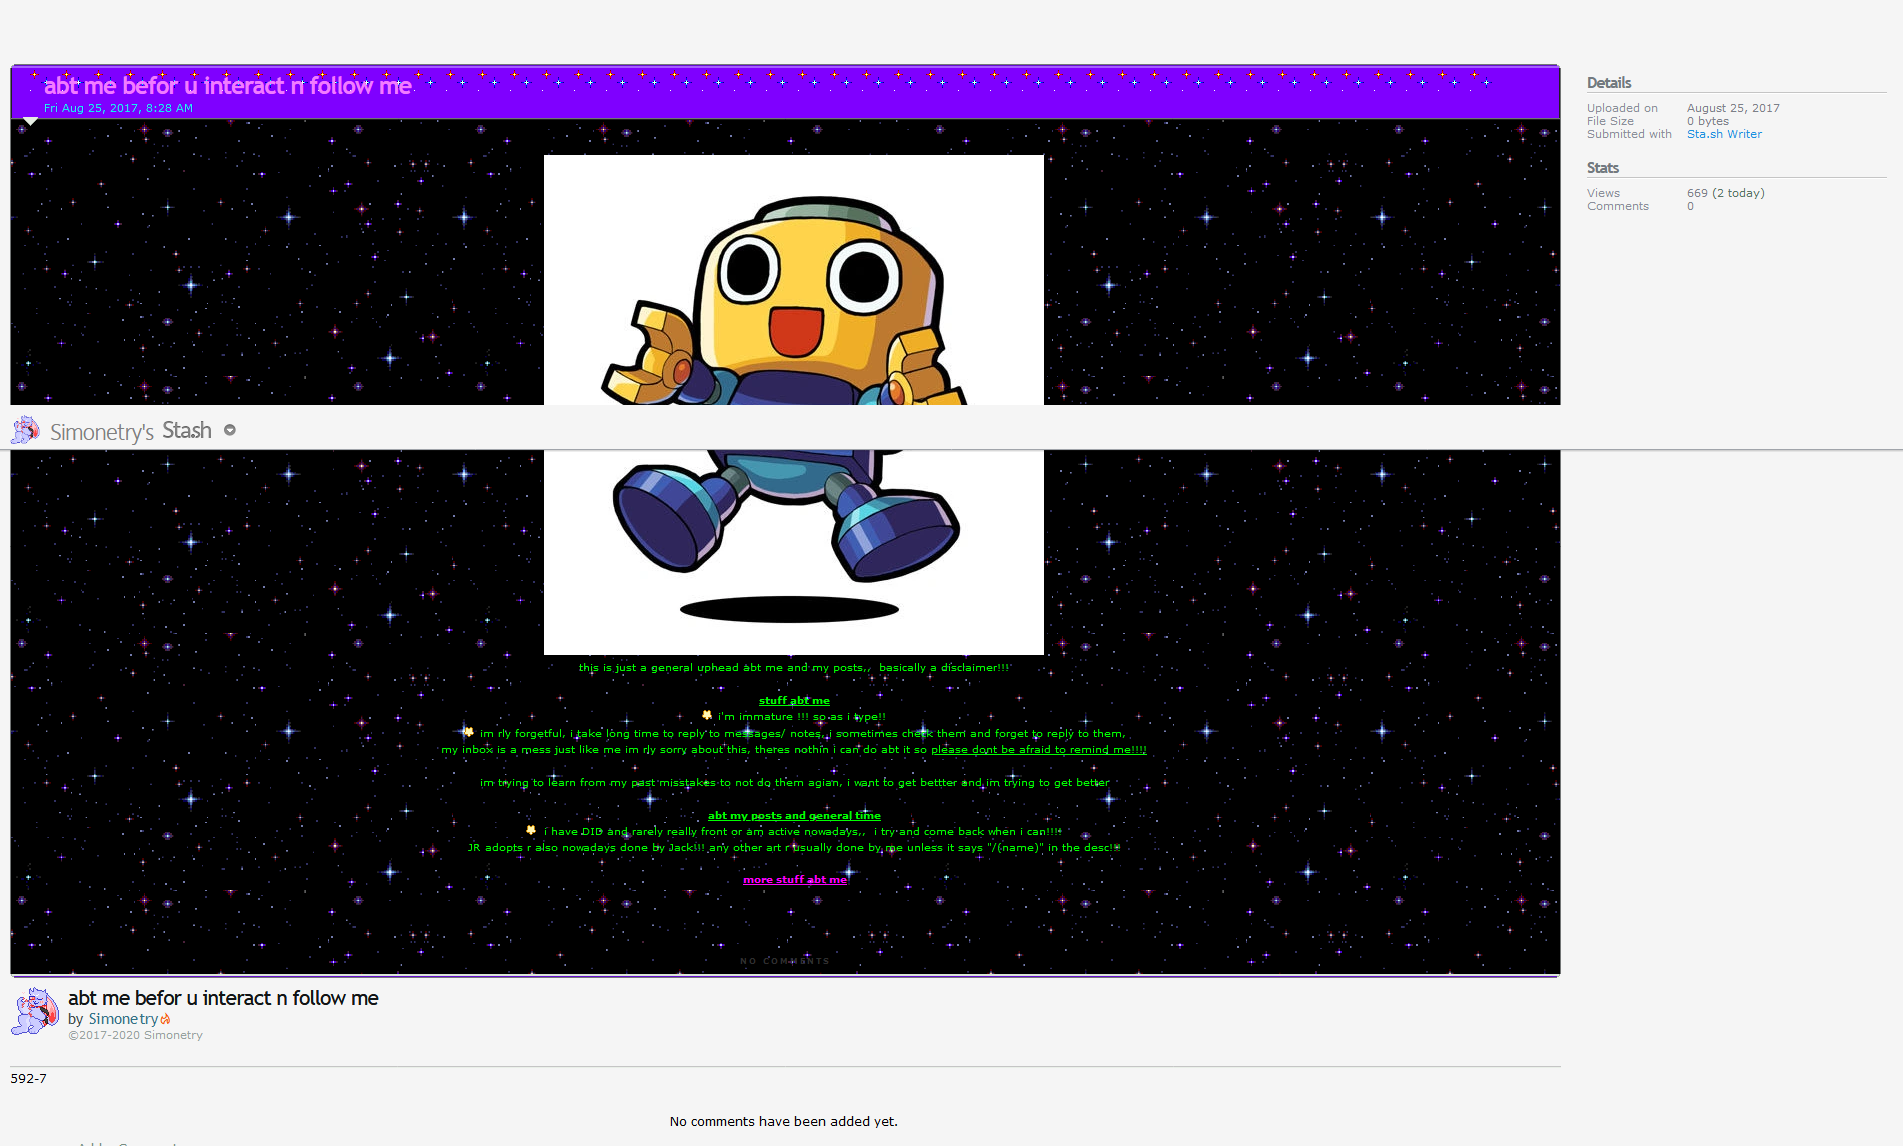Click the 'Simonetry's' text in Stash header
1903x1146 pixels.
coord(102,432)
